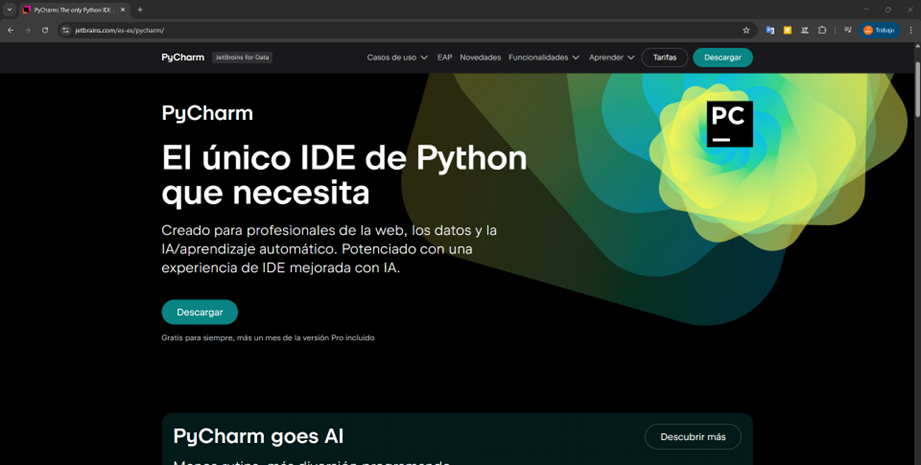Open Chrome's three-dot menu

911,30
